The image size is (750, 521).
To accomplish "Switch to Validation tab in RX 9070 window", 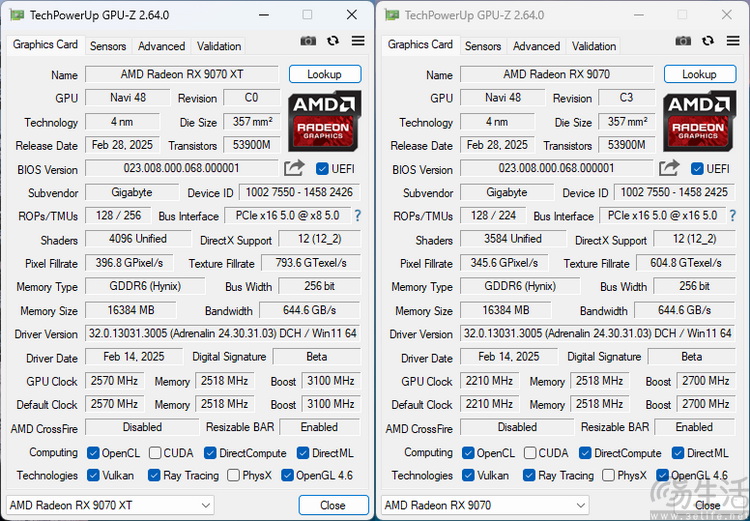I will [594, 46].
